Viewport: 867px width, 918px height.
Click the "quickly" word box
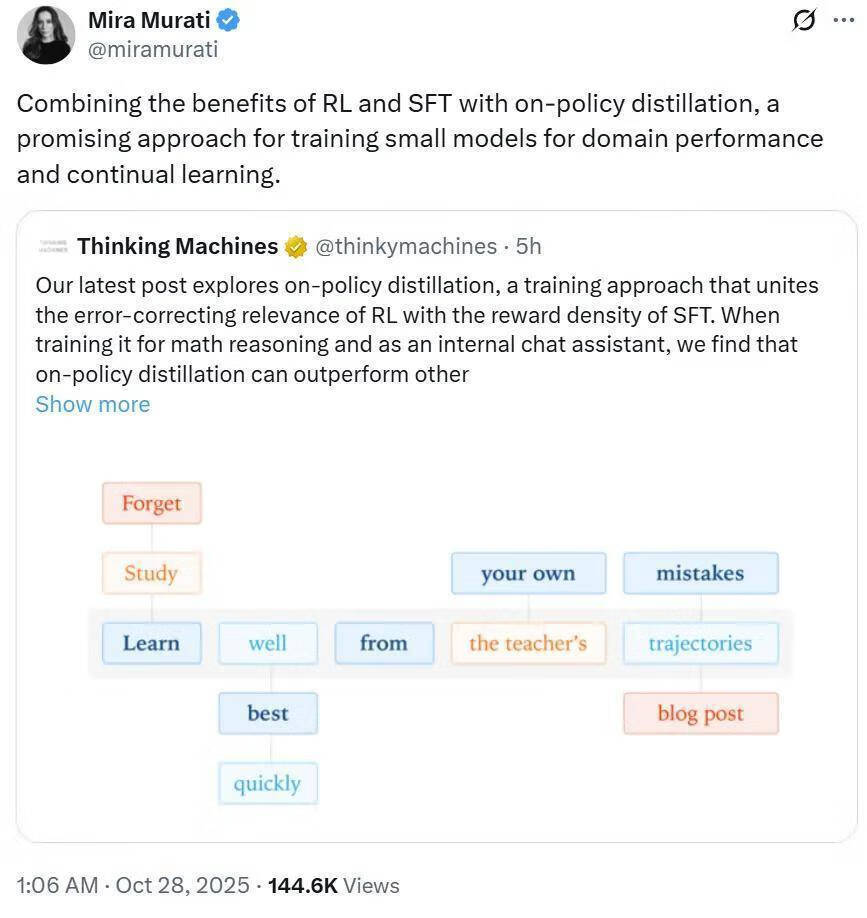267,783
